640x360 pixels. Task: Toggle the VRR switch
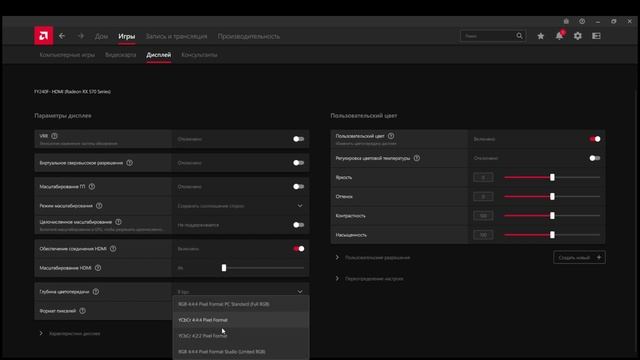click(298, 139)
